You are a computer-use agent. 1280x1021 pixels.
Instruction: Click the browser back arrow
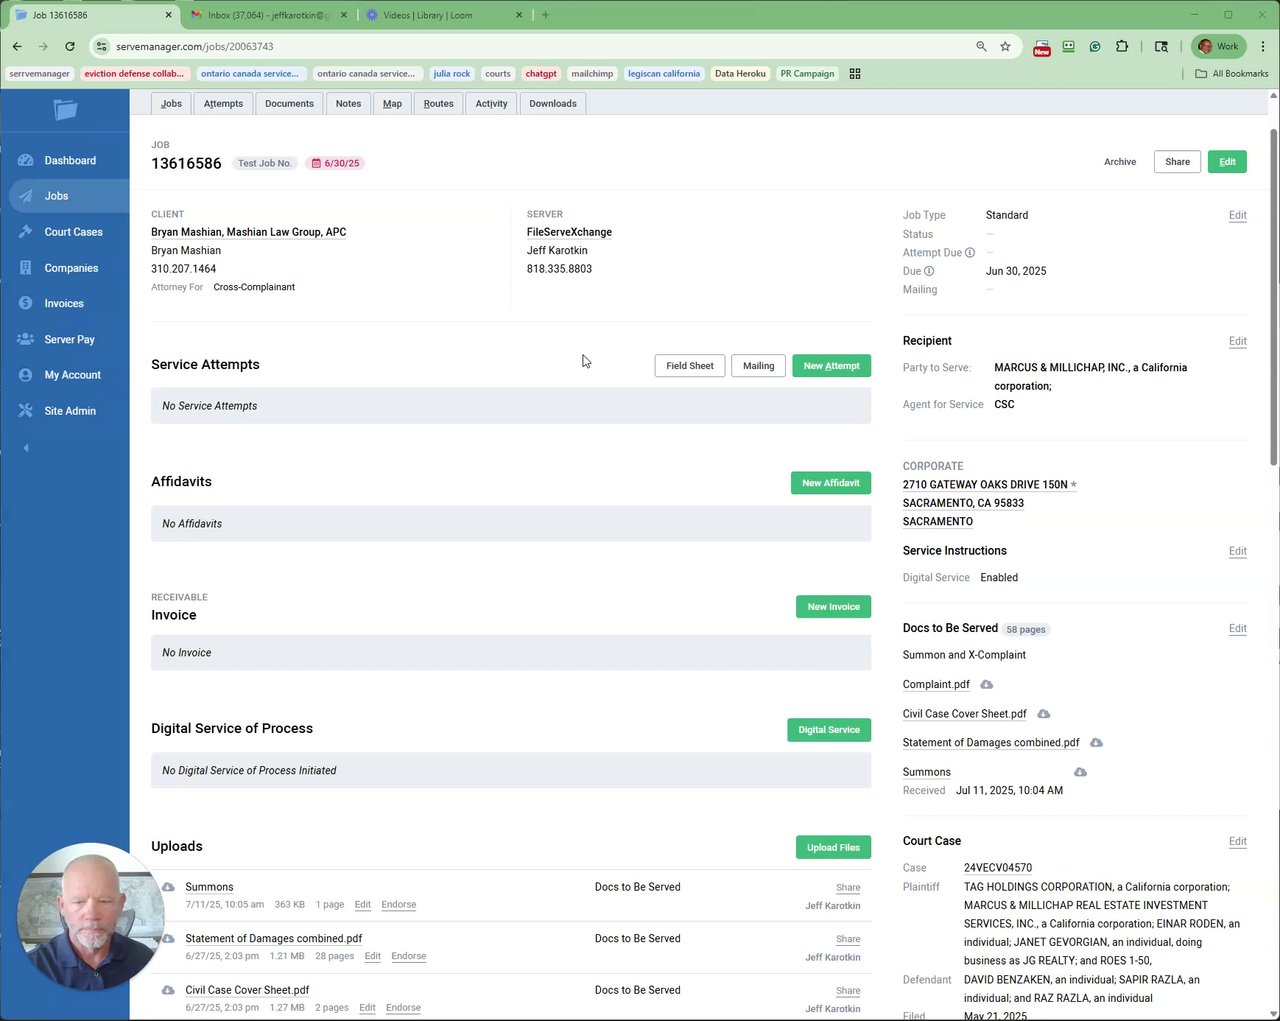(x=17, y=46)
